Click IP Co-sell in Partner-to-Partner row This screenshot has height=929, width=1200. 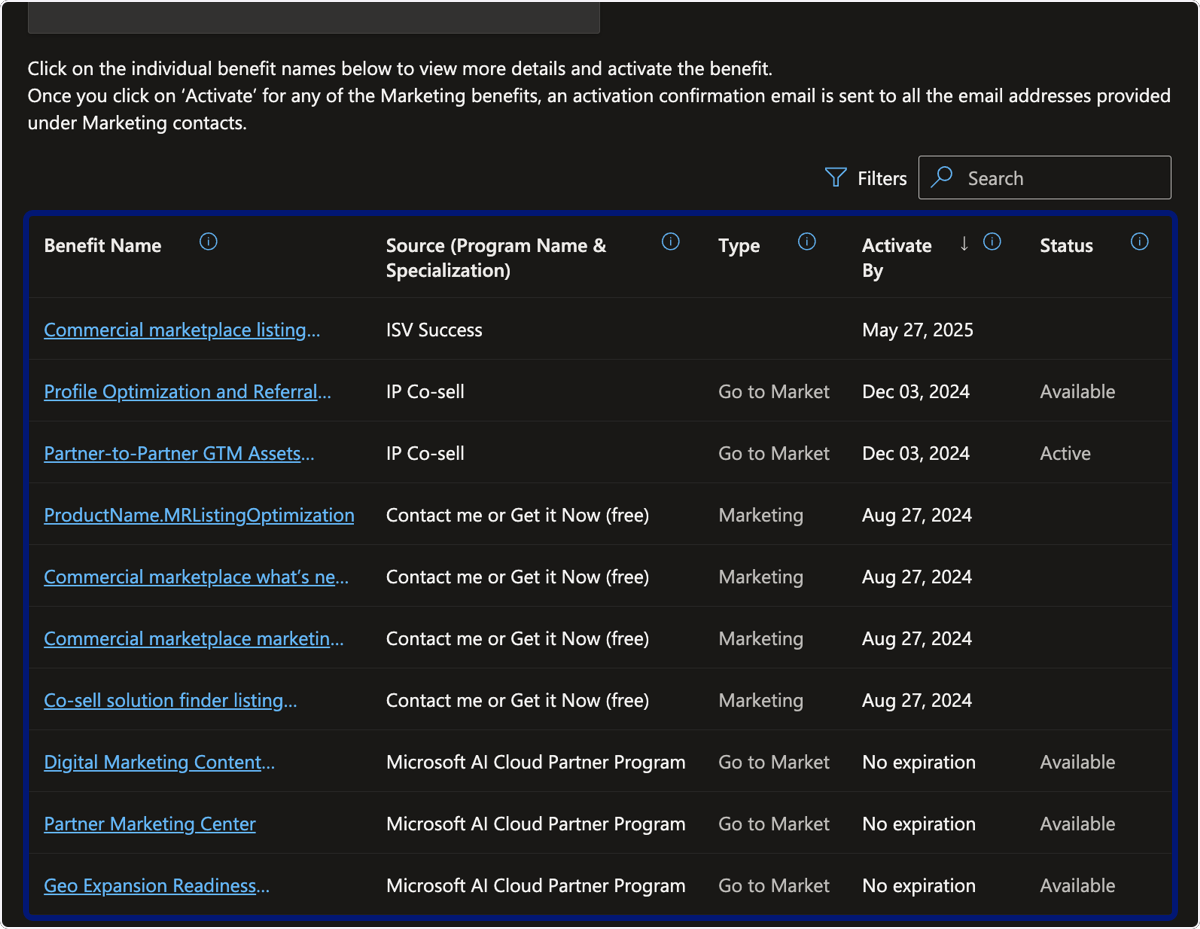point(425,454)
